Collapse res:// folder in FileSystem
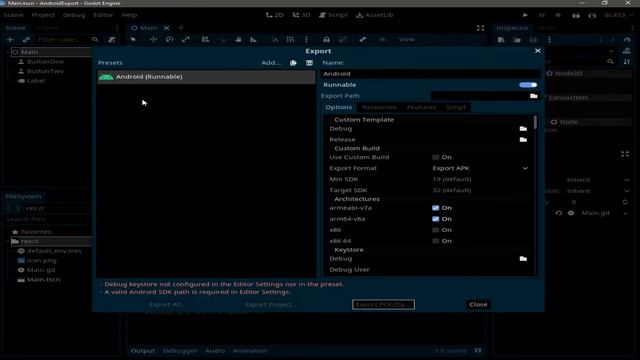640x360 pixels. click(x=8, y=241)
